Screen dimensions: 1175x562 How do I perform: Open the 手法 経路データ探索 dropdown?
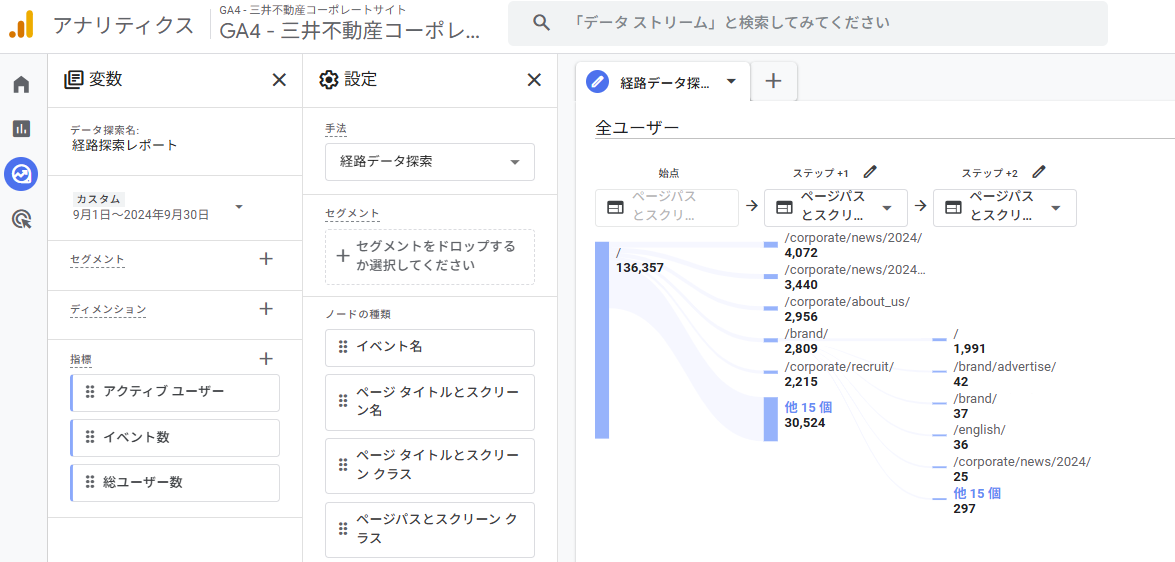(430, 162)
